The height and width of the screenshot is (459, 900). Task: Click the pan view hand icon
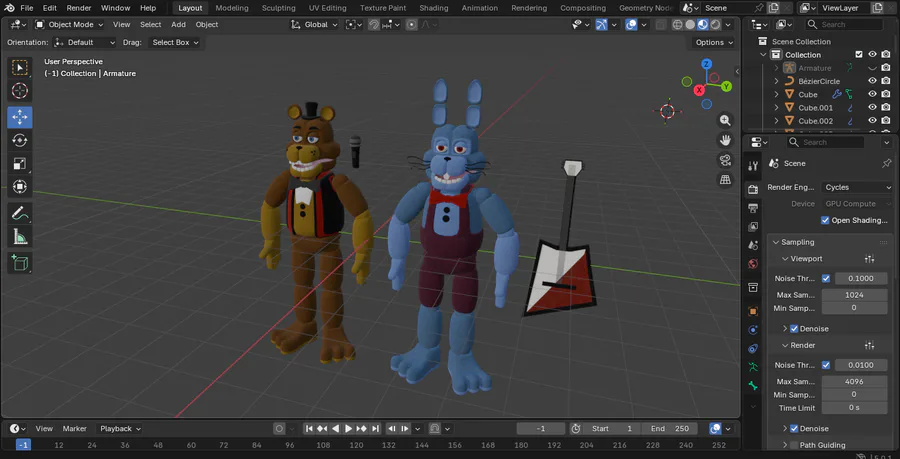coord(726,140)
